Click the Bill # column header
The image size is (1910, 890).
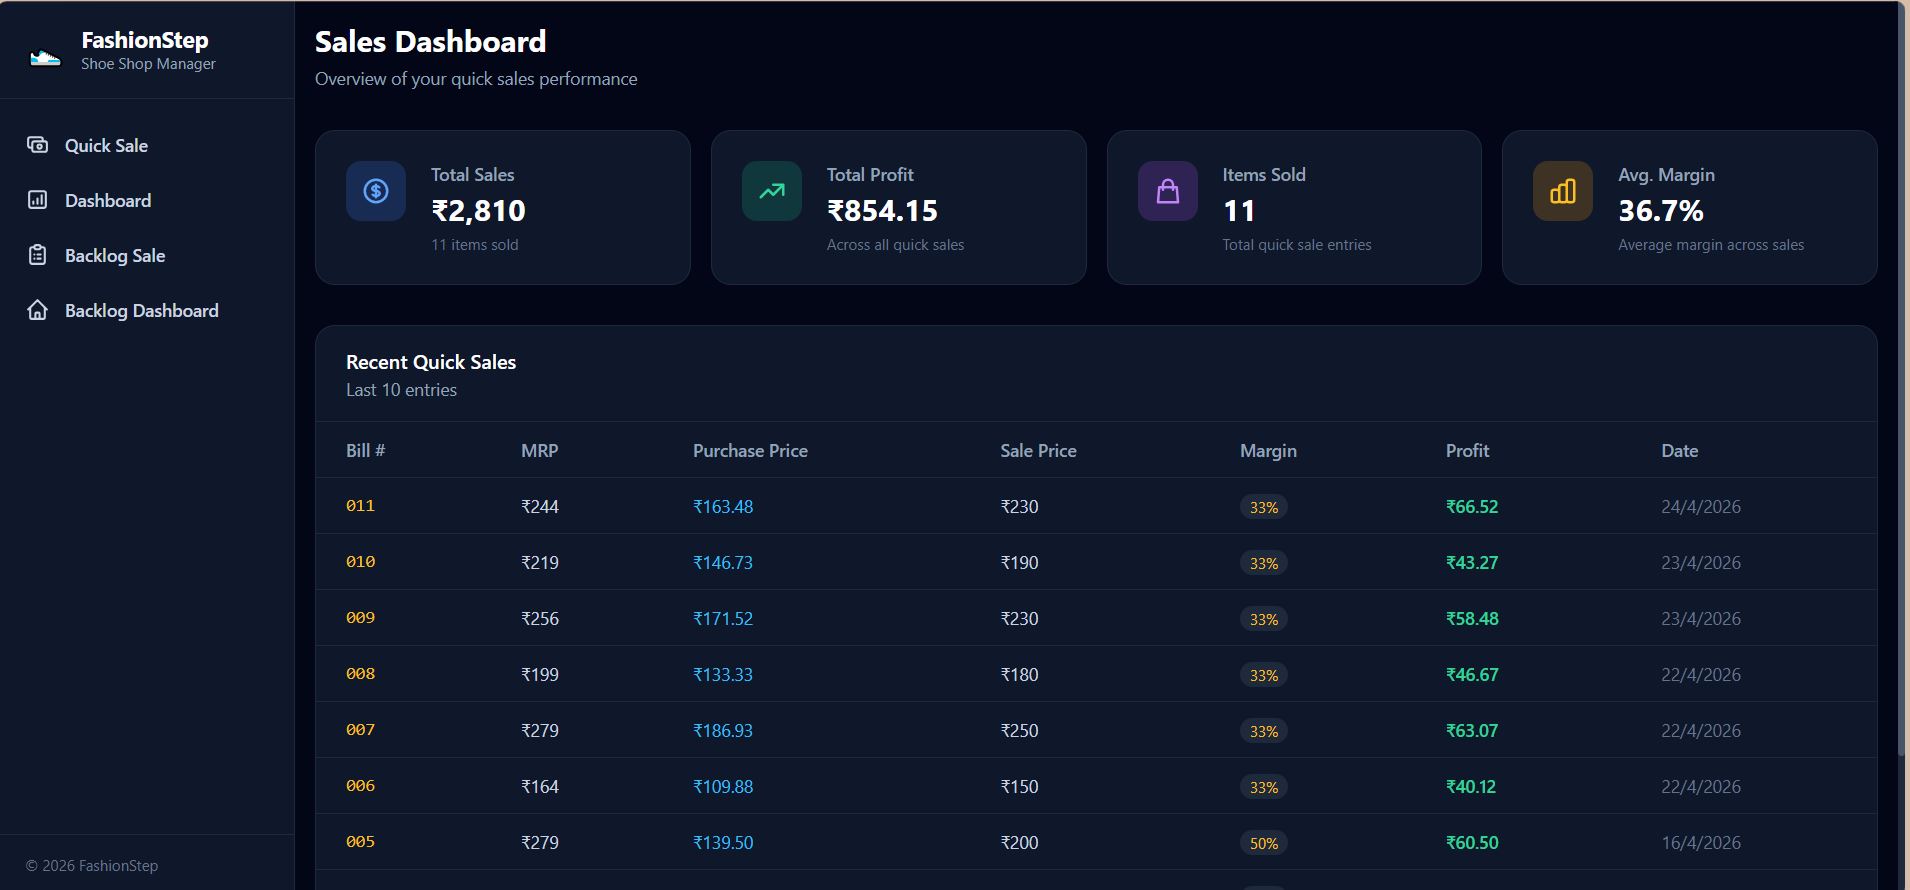365,450
